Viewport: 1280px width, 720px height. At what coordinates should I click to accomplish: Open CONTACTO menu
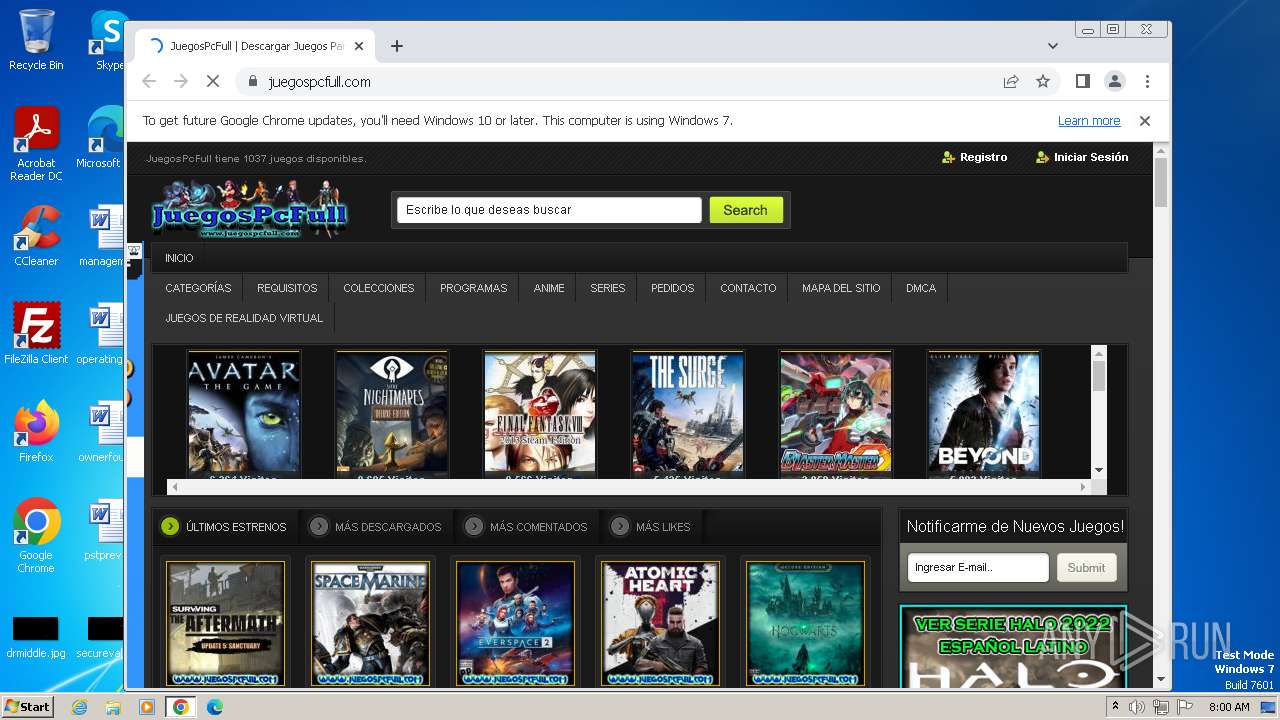748,288
